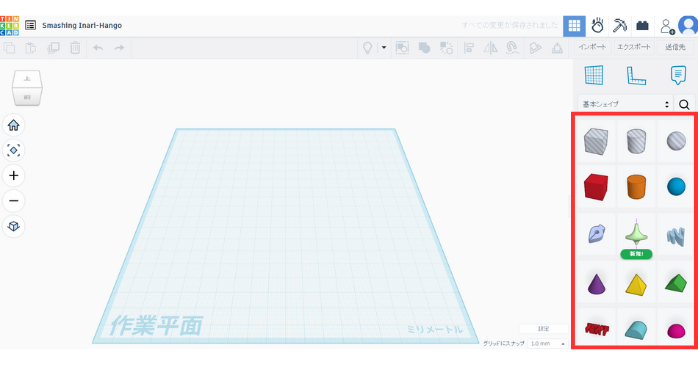
Task: Open the Notes tool icon
Action: tap(678, 75)
